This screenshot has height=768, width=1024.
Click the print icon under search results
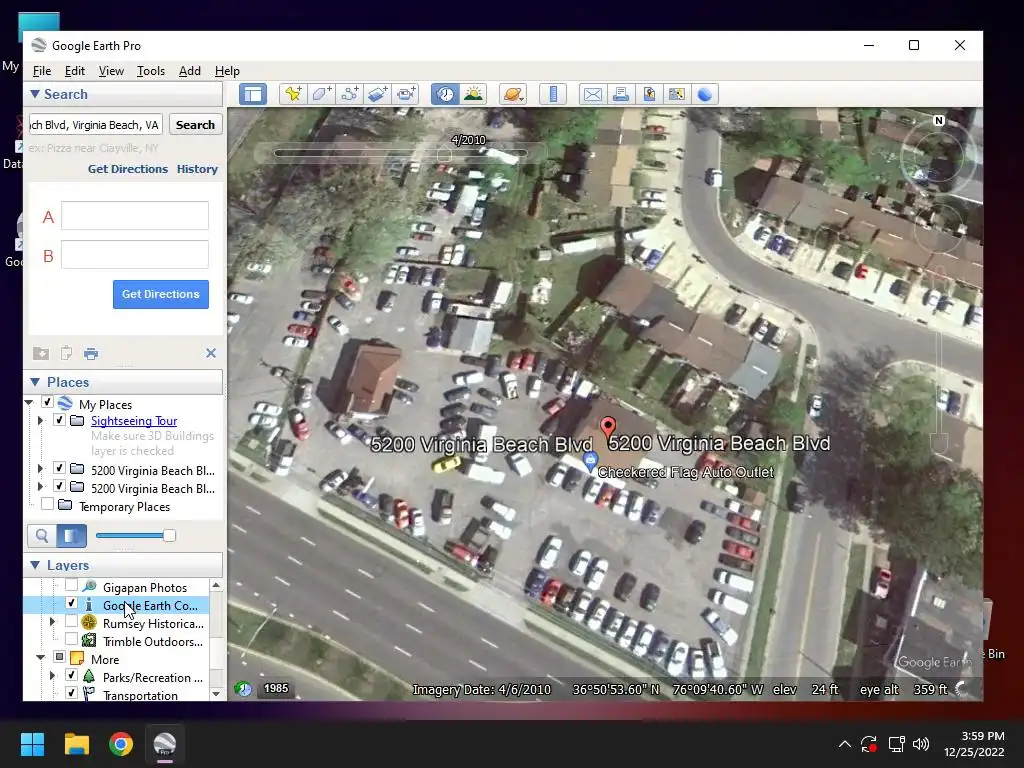point(91,353)
